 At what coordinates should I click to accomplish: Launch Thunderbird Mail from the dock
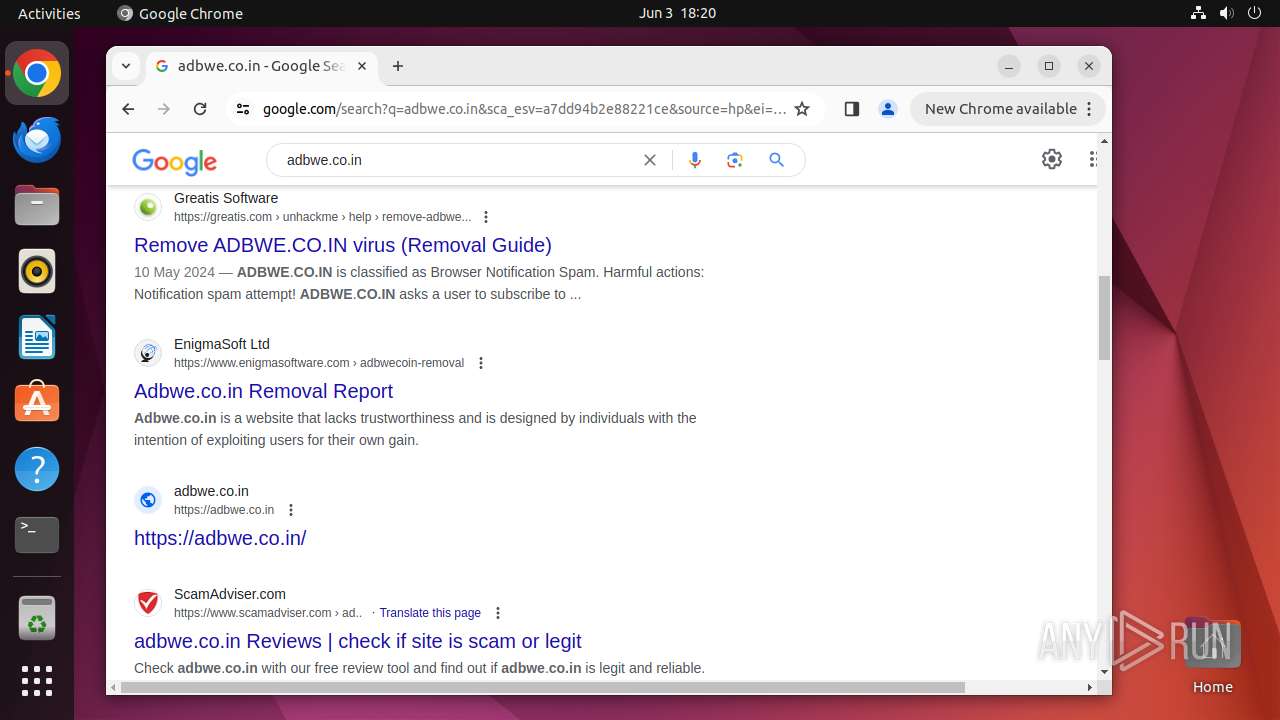[37, 139]
